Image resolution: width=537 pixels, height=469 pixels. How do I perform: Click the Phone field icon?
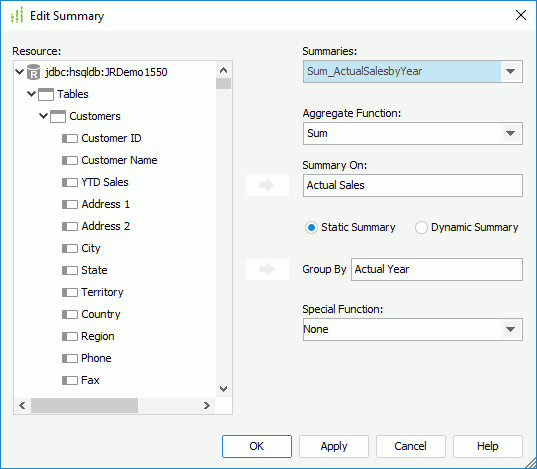70,358
